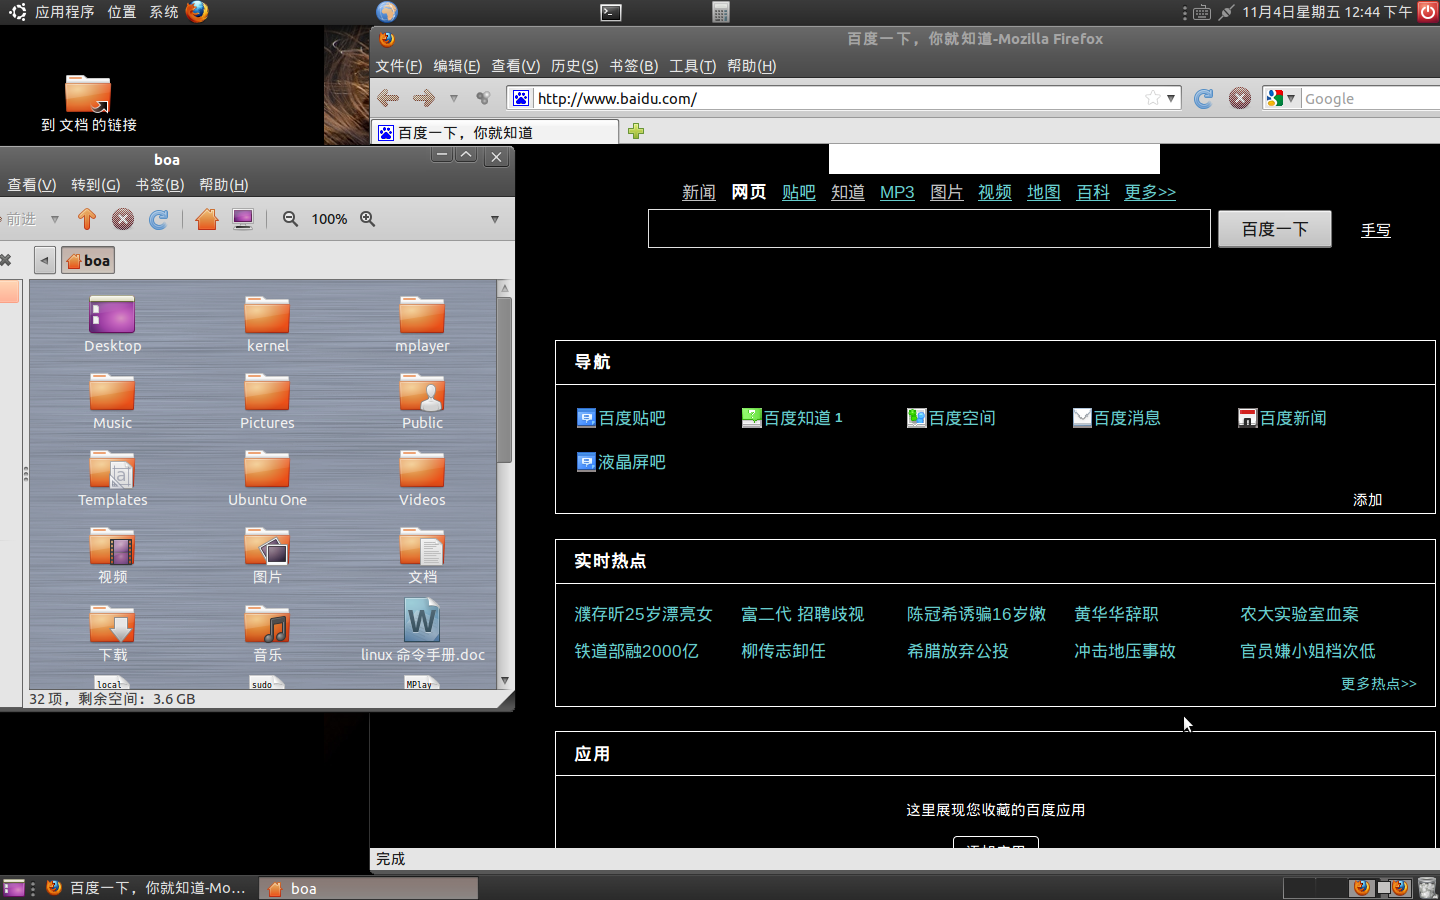This screenshot has height=900, width=1440.
Task: Open the 文件(F) menu in Firefox
Action: pos(398,66)
